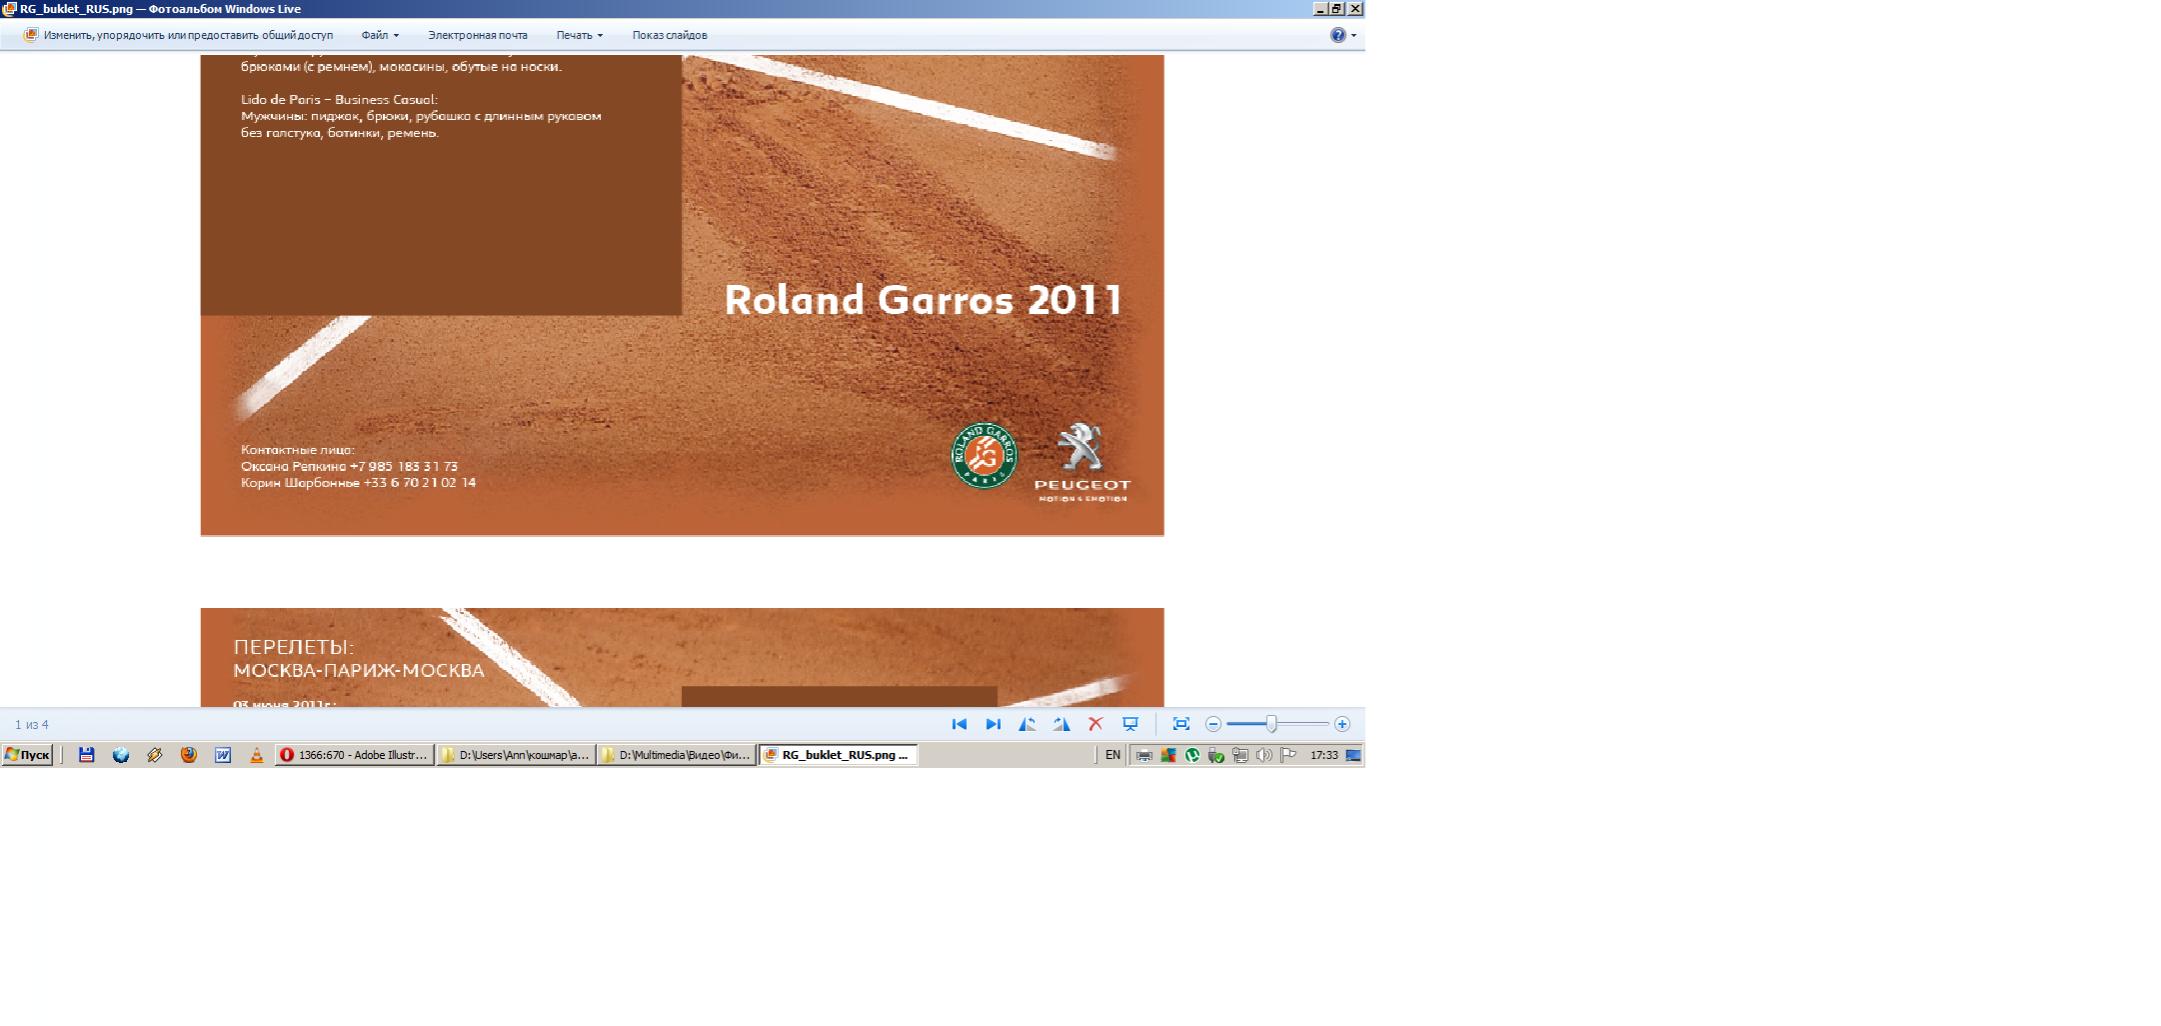2161x1026 pixels.
Task: Click the '1 из 4' photo counter
Action: [32, 725]
